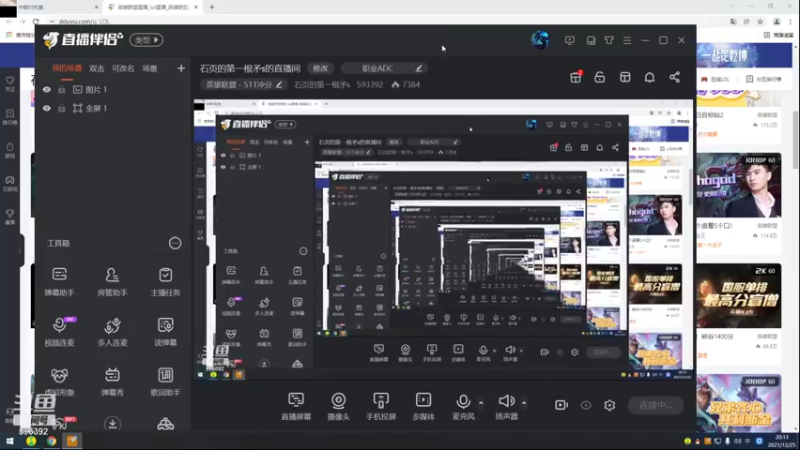Screen dimensions: 800x450
Task: Click the padlock icon in header
Action: [599, 77]
